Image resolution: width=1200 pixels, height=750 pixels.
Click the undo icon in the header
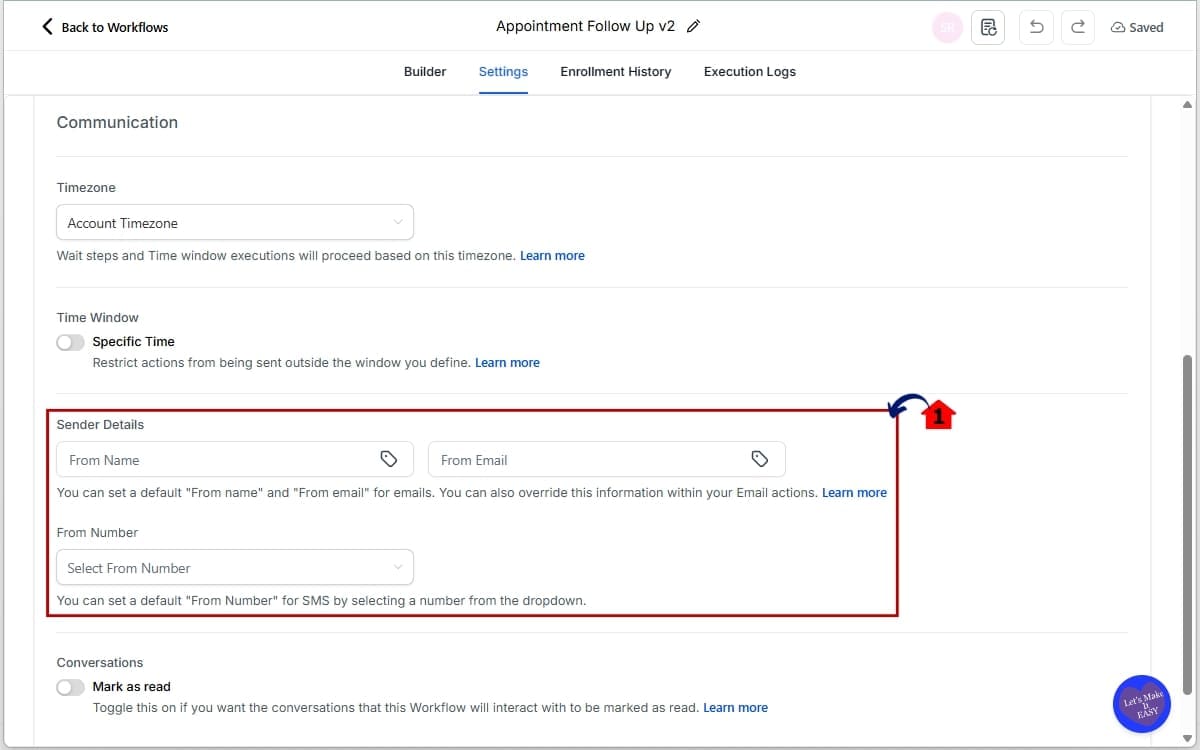[1036, 27]
